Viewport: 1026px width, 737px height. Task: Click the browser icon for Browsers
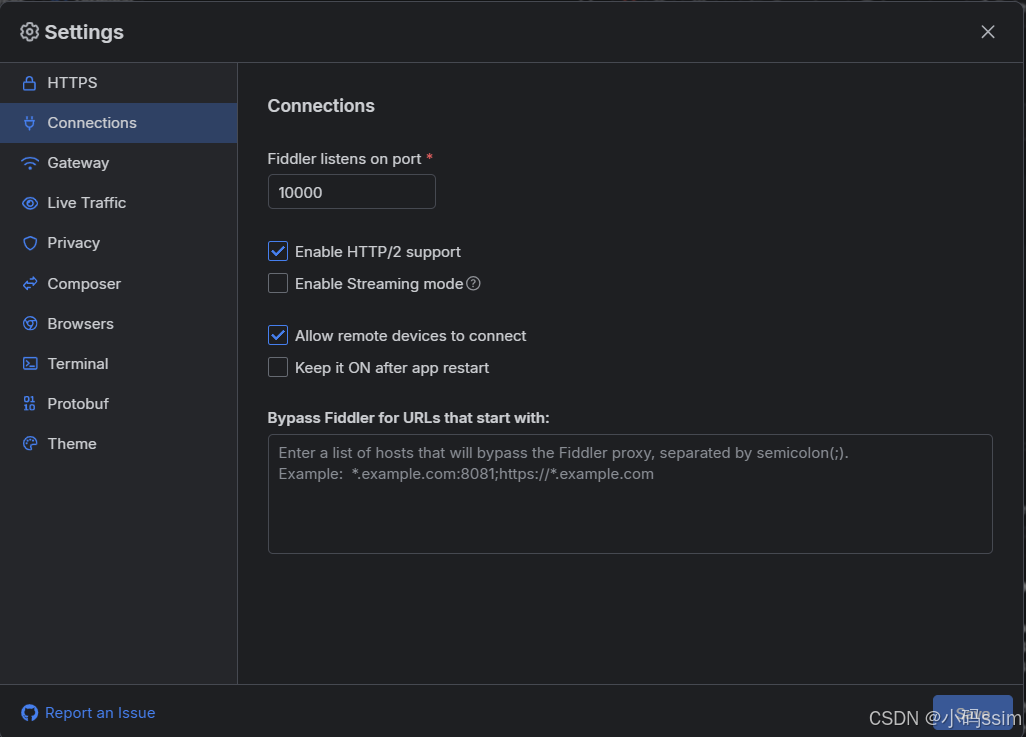coord(29,323)
